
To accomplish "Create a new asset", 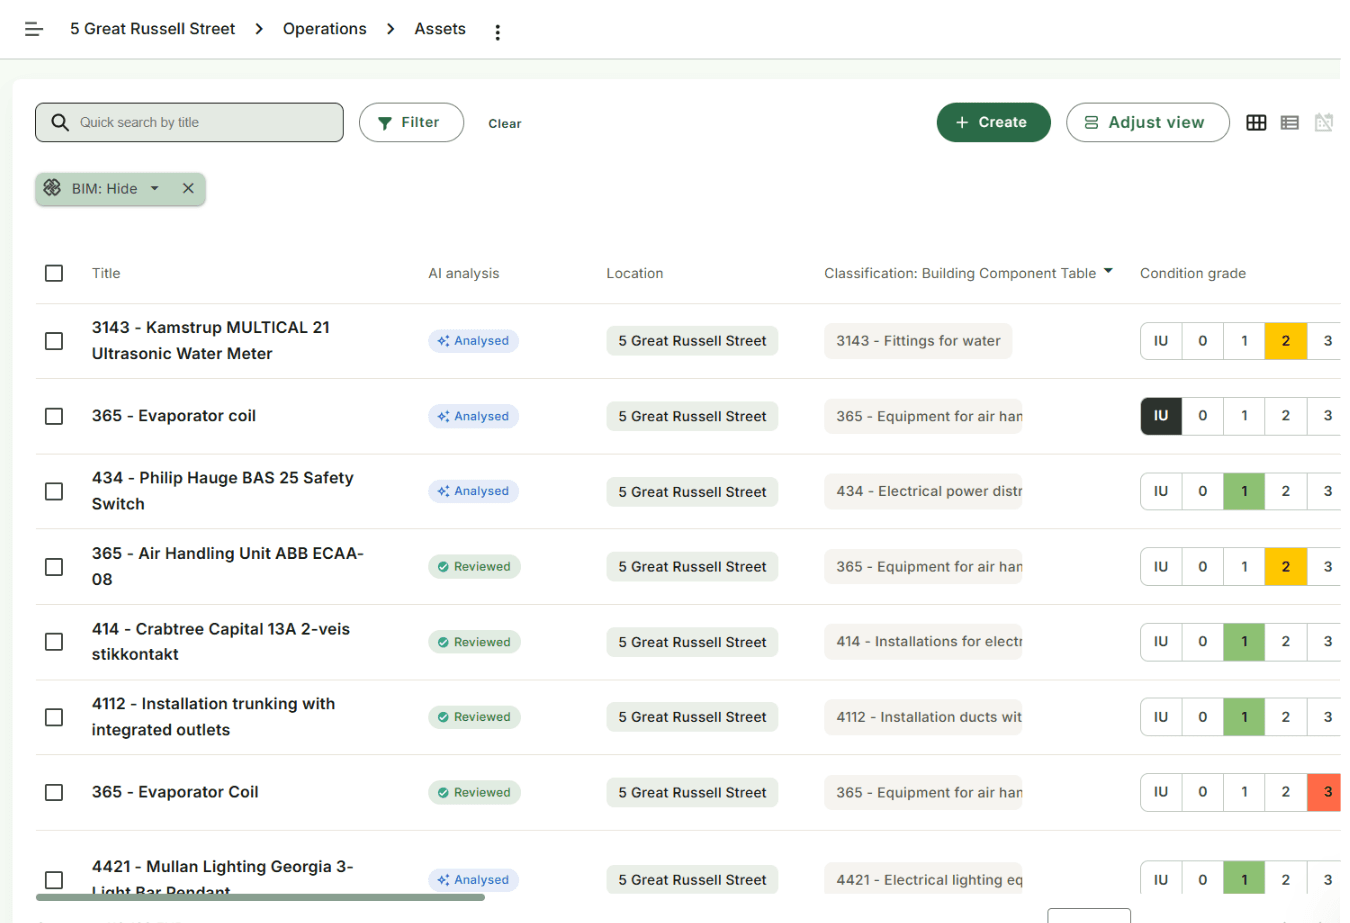I will pos(993,122).
